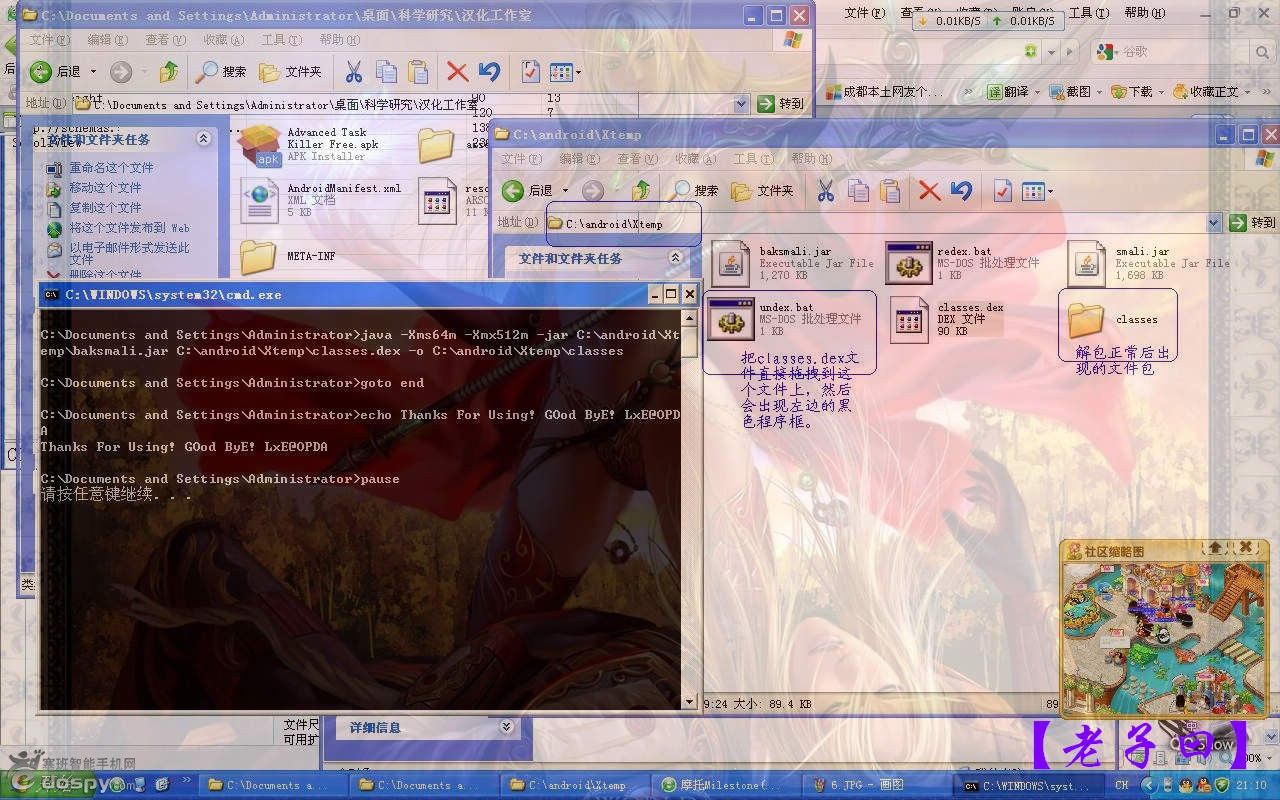Screen dimensions: 1280x800
Task: Expand the C:\android\Xtemp address bar dropdown
Action: click(1214, 223)
